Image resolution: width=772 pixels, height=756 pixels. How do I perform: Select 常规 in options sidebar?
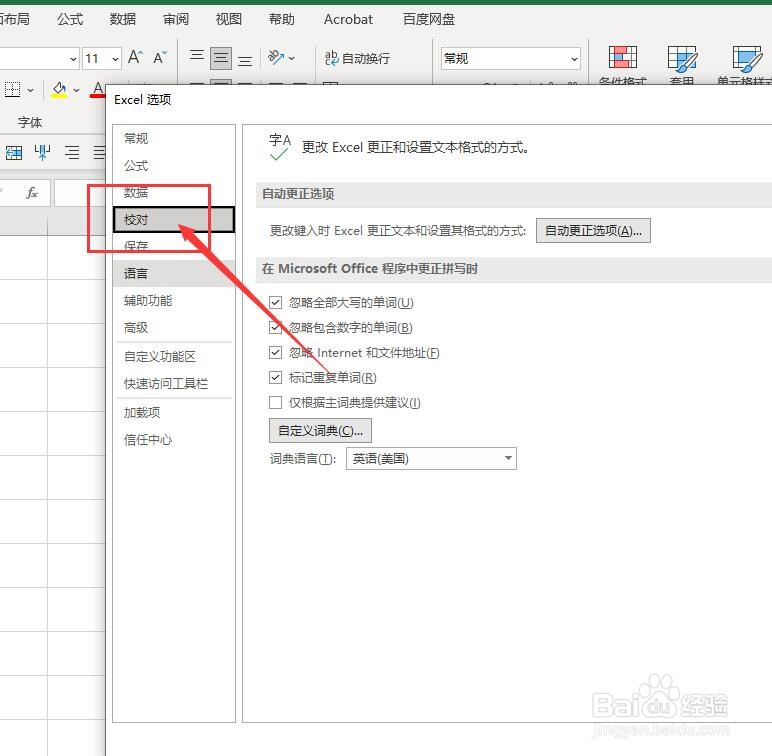[x=174, y=138]
